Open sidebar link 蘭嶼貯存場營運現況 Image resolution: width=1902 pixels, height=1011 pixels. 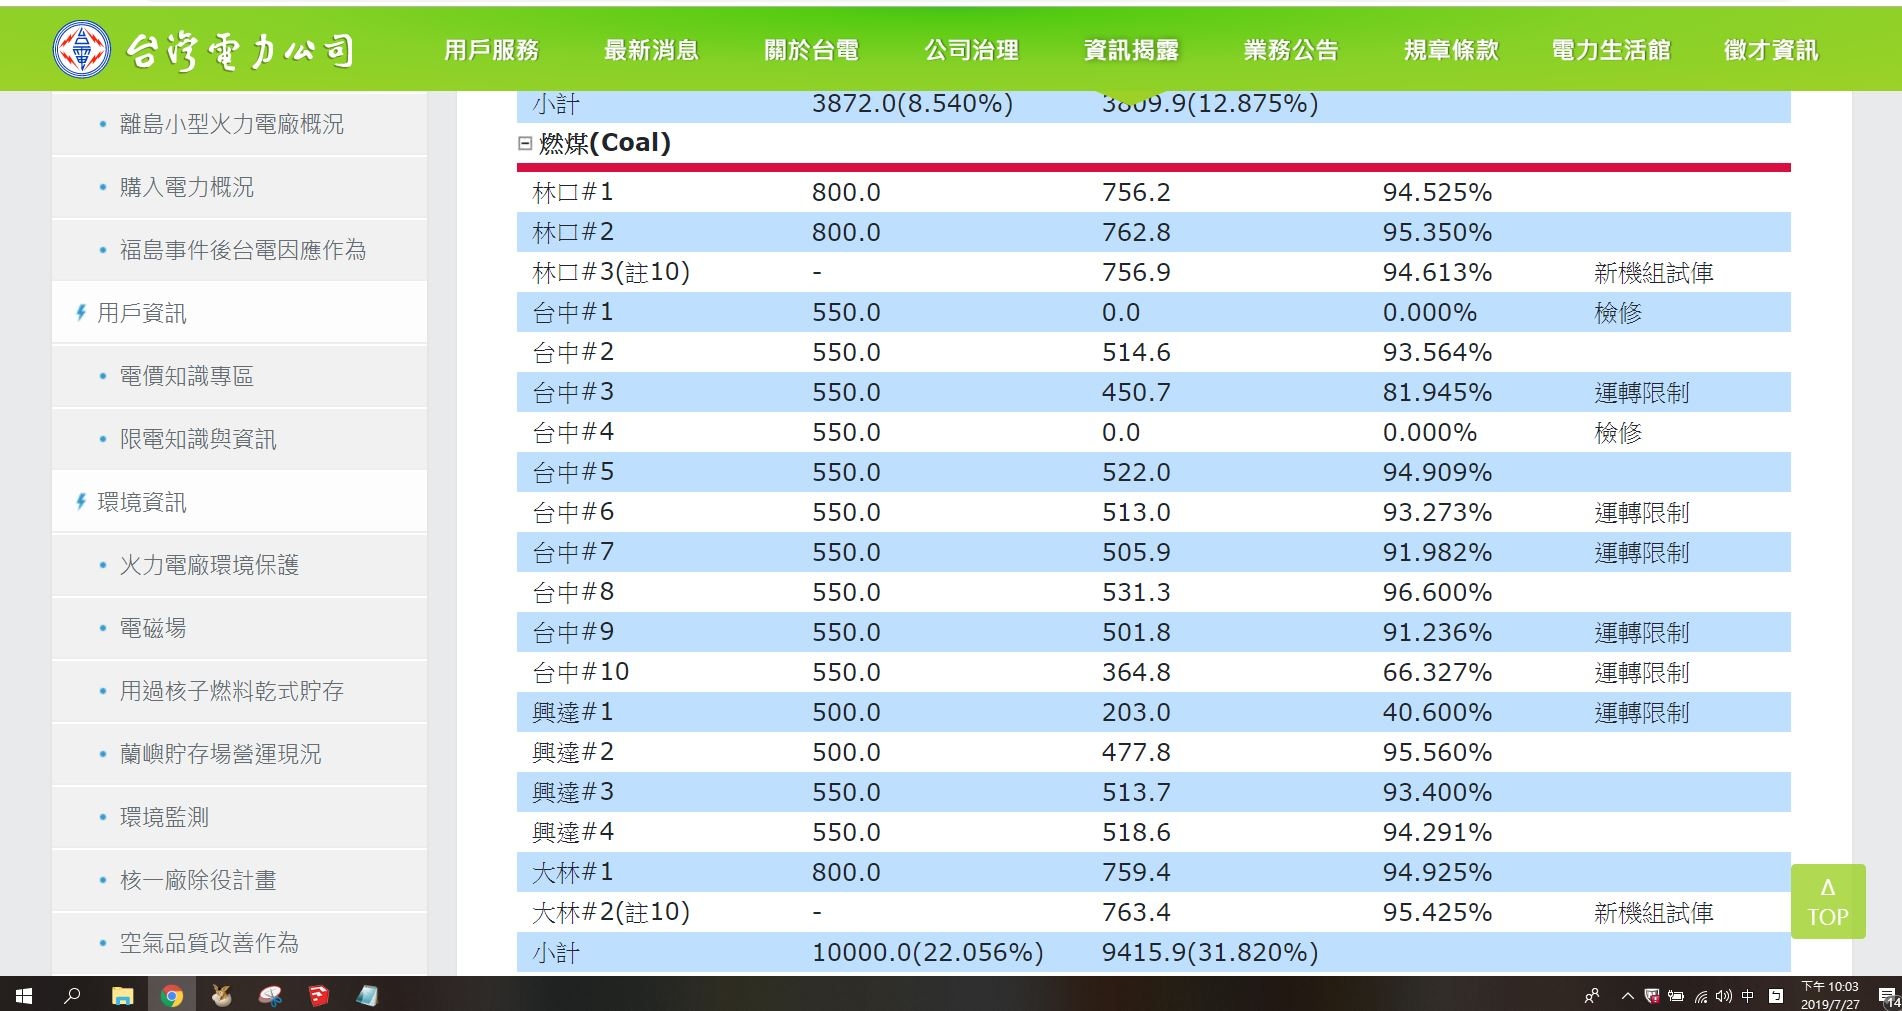coord(220,754)
